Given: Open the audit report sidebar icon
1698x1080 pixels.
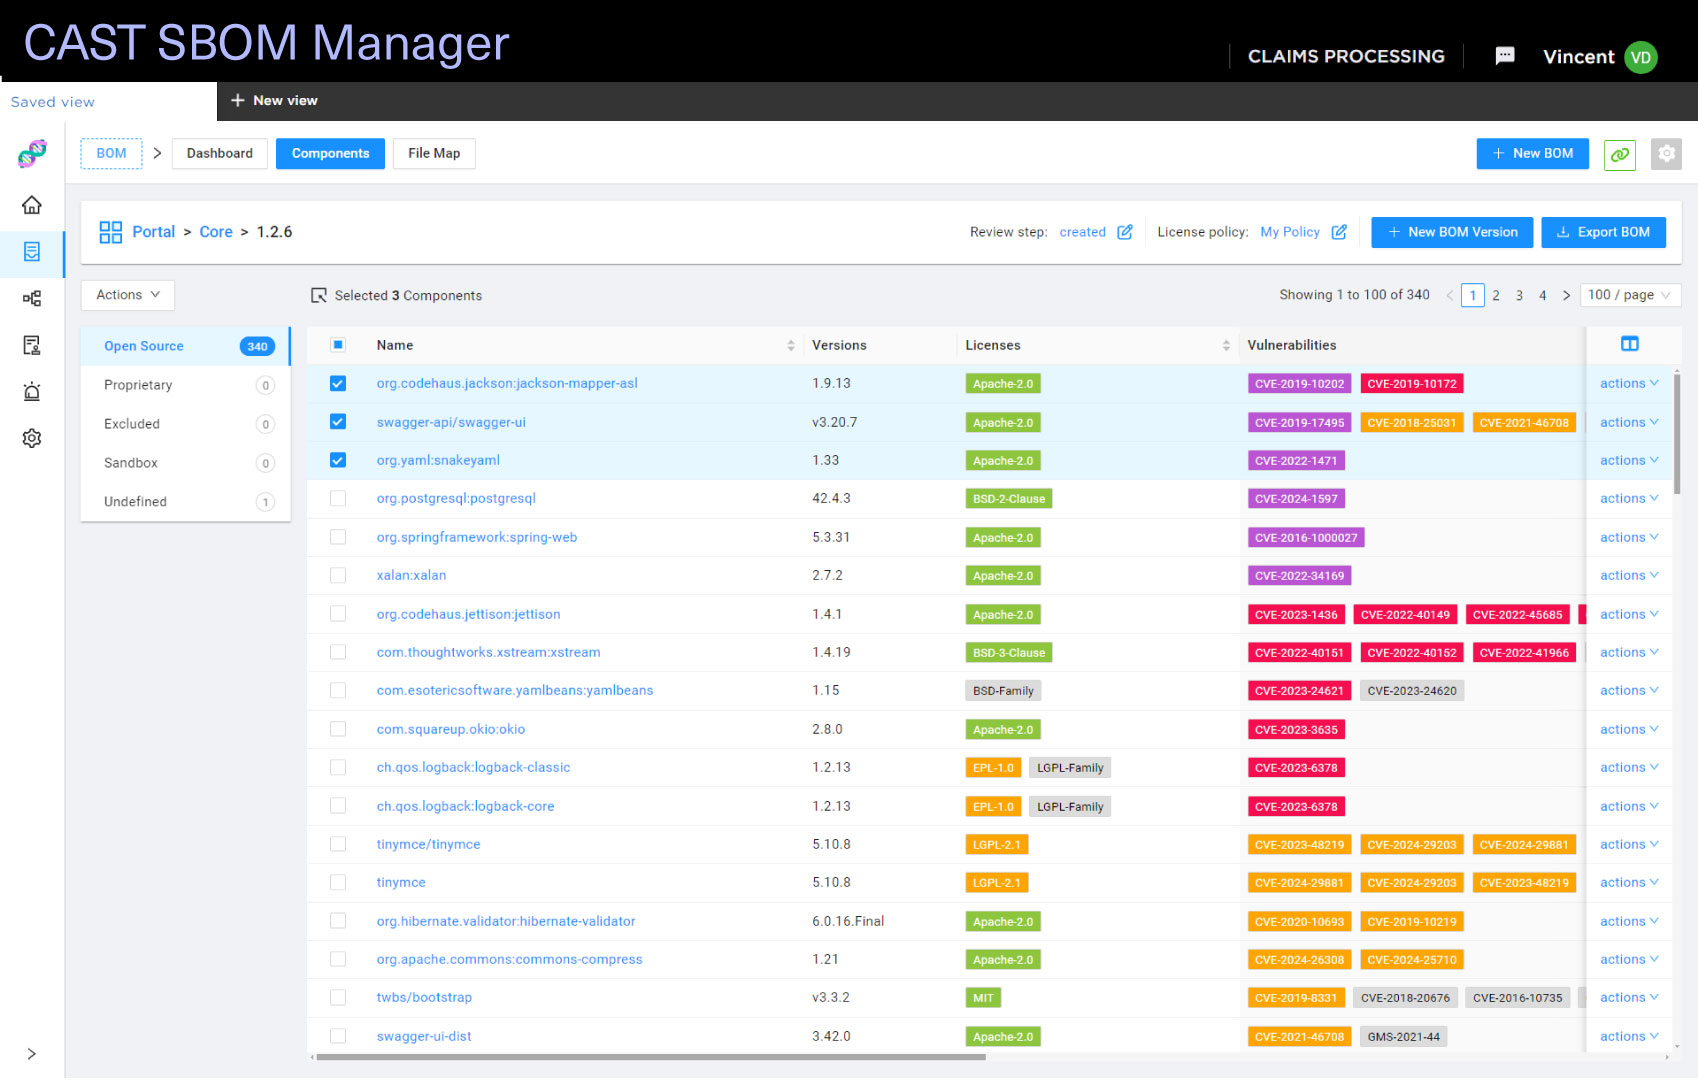Looking at the screenshot, I should click(x=31, y=344).
